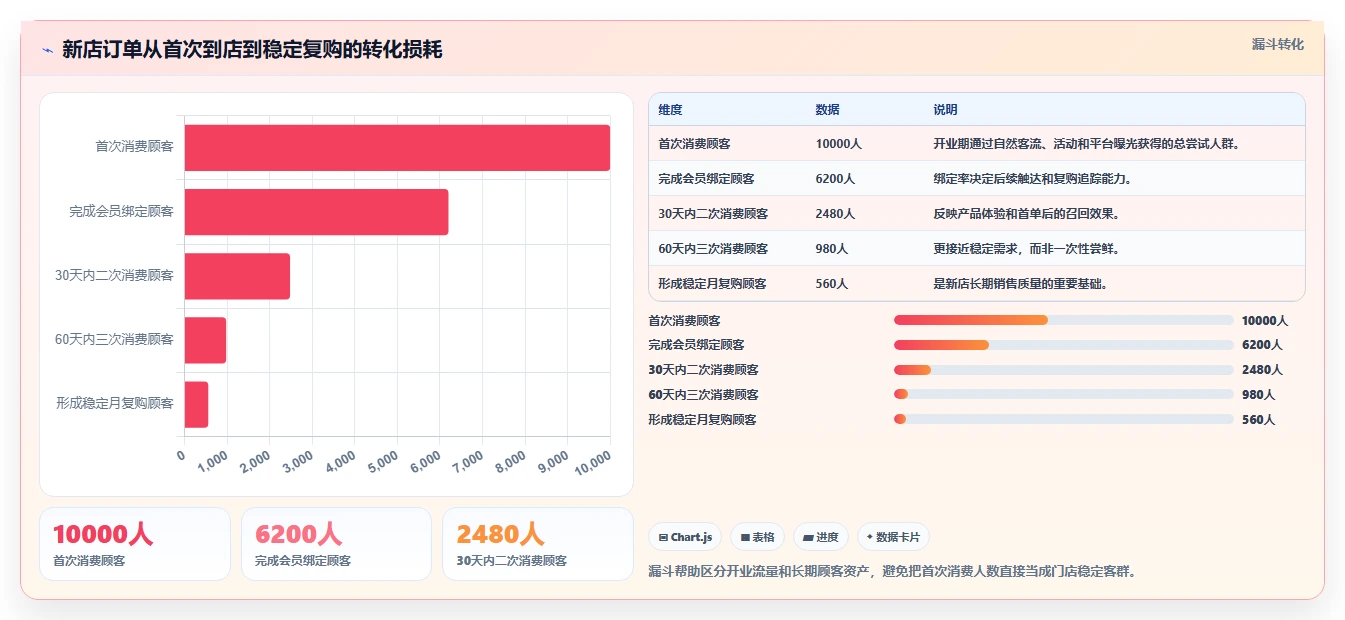Click the footer note starting with 漏斗帮助区分
1345x620 pixels.
coord(892,572)
